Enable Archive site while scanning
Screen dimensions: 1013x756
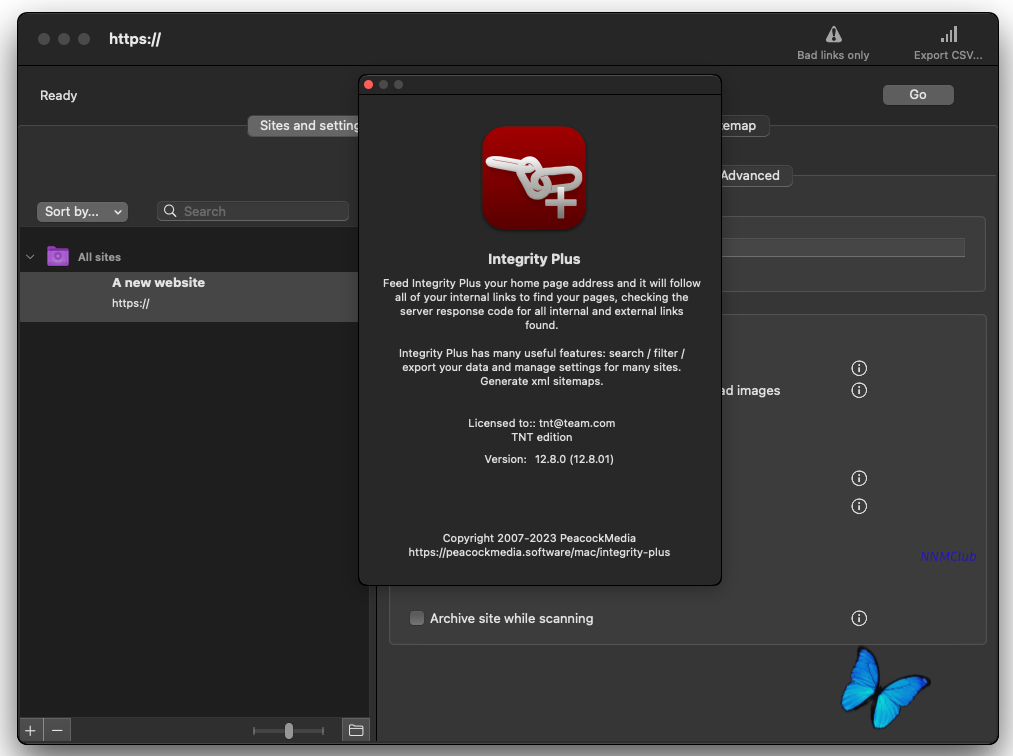coord(417,618)
